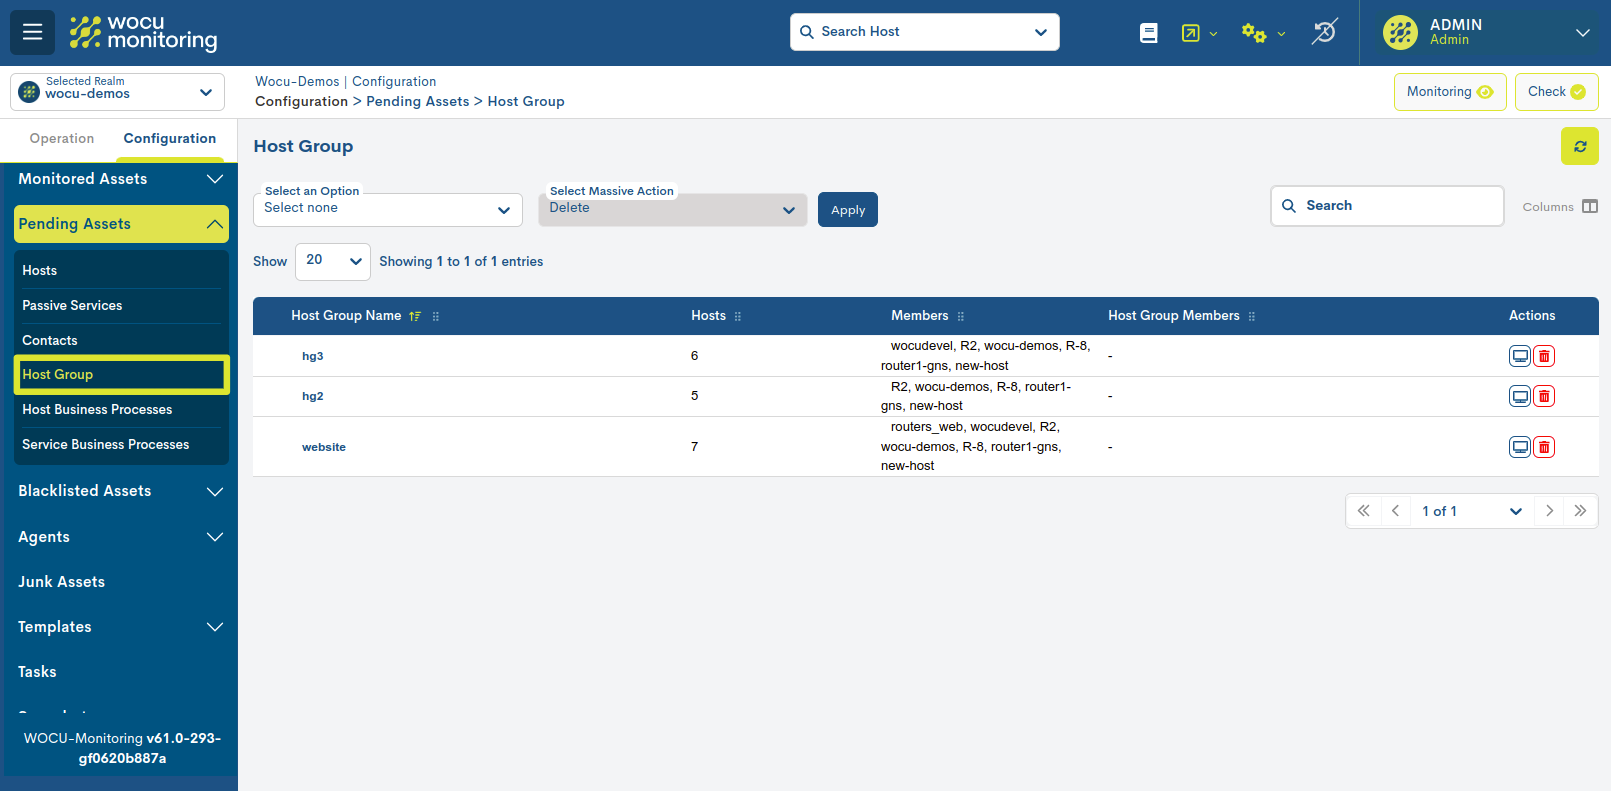Open the website host group link
The width and height of the screenshot is (1611, 791).
pyautogui.click(x=324, y=447)
